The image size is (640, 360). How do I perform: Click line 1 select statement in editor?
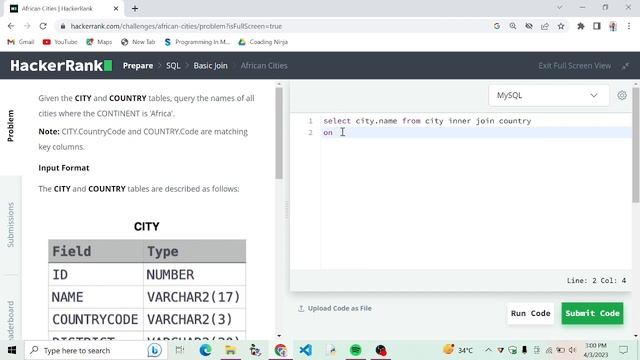click(427, 121)
